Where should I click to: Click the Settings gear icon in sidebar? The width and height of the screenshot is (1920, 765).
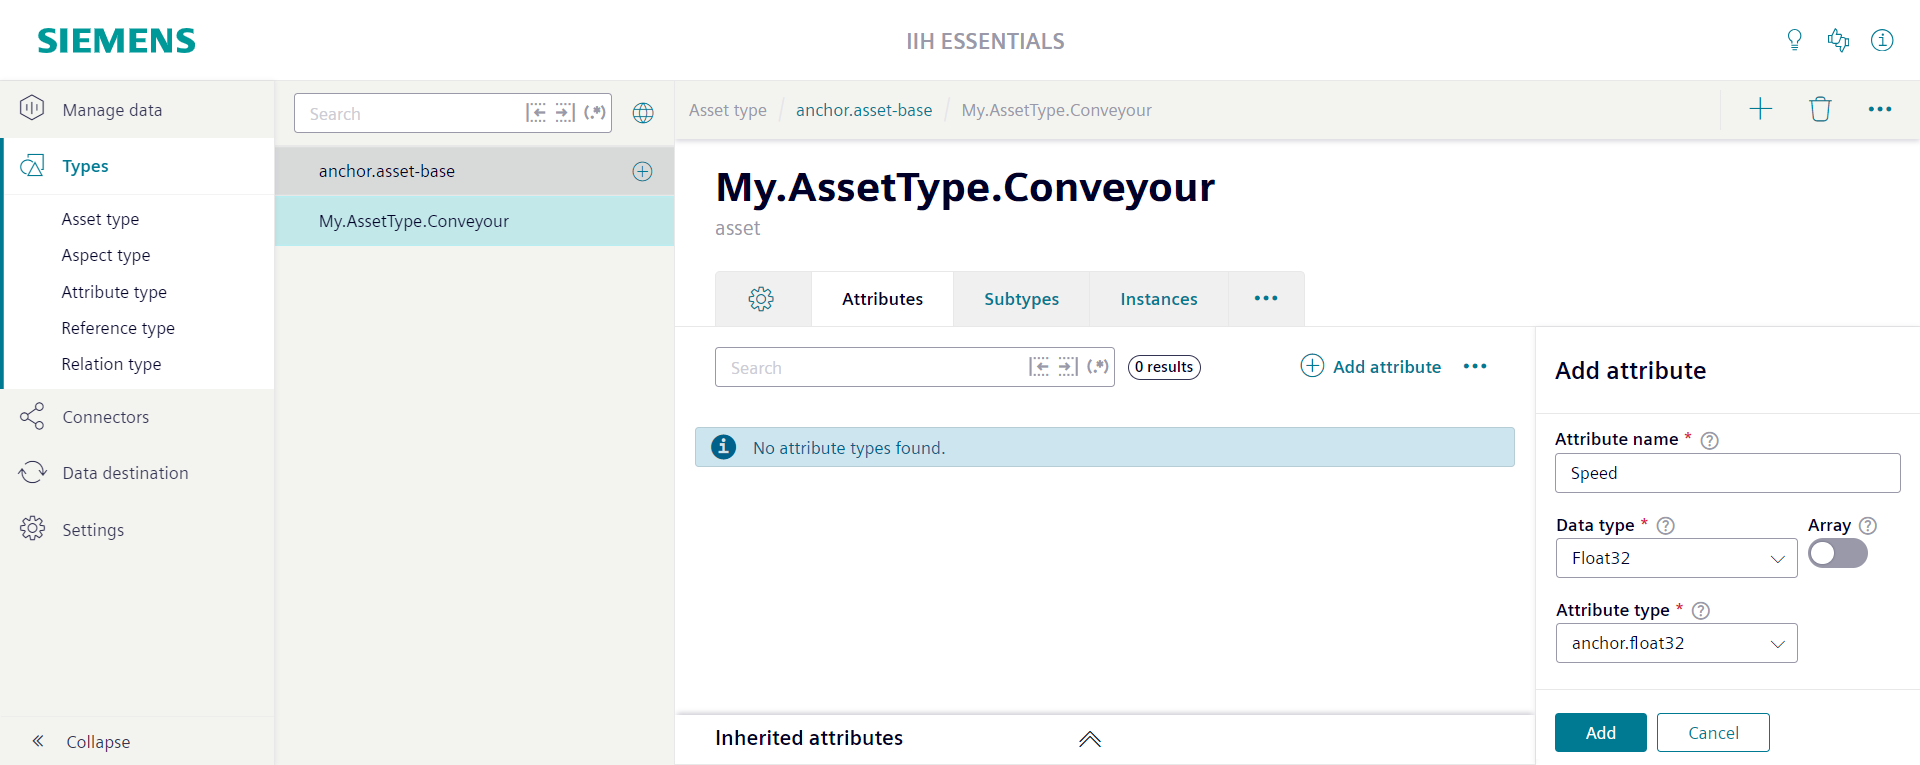pyautogui.click(x=32, y=528)
